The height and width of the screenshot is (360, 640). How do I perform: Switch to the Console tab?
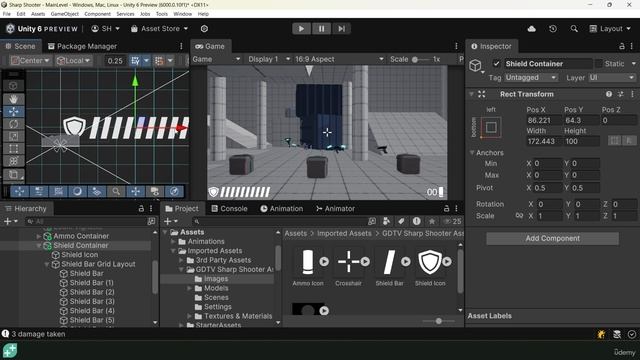[x=229, y=209]
